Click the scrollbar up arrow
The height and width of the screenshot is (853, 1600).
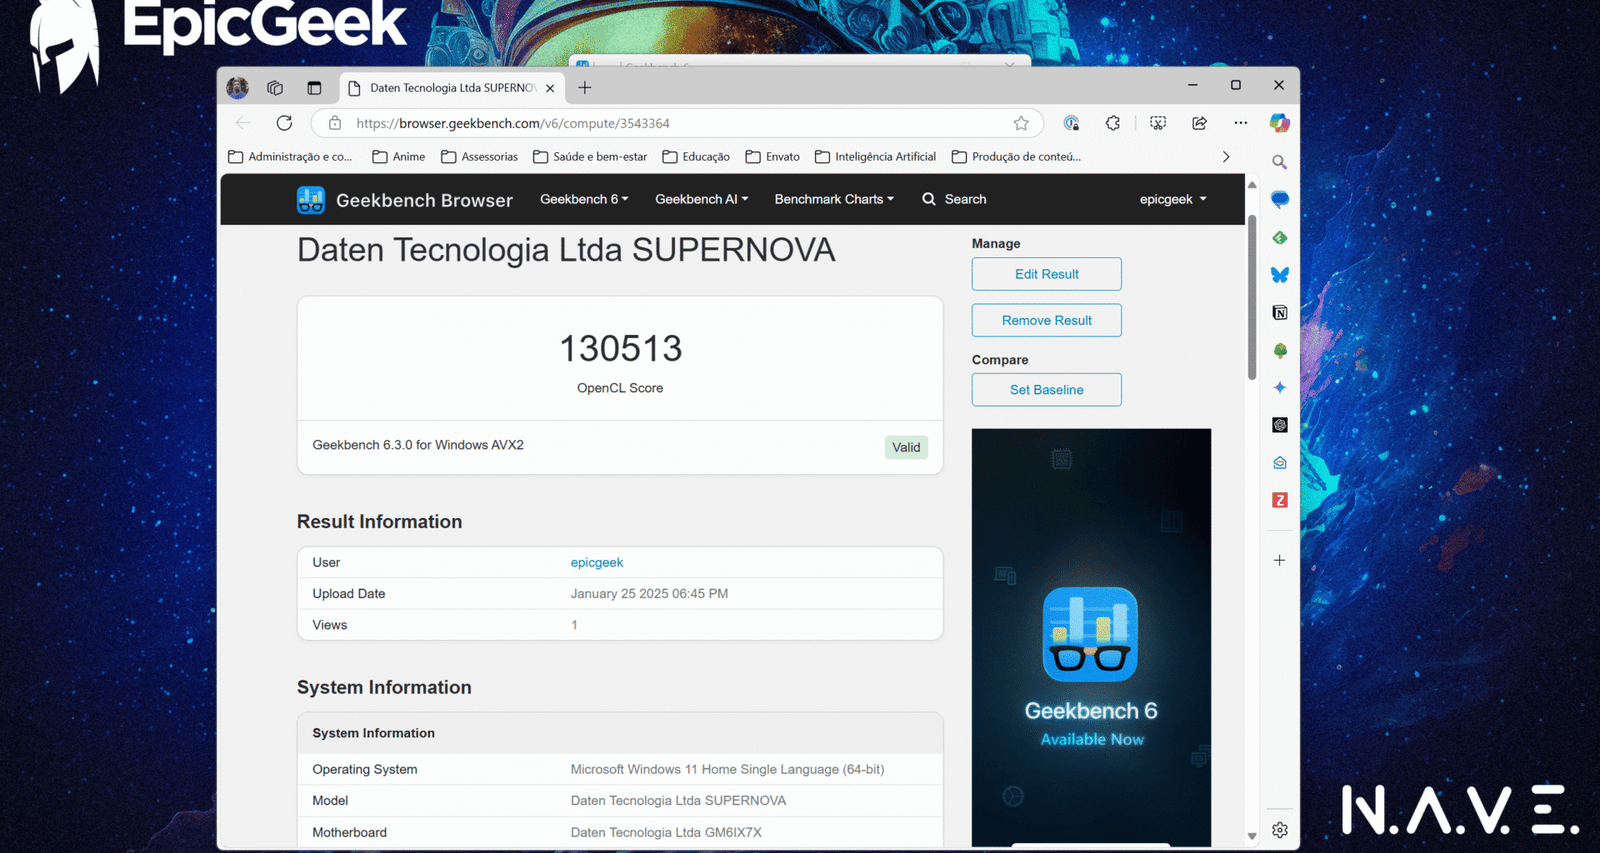click(x=1252, y=185)
